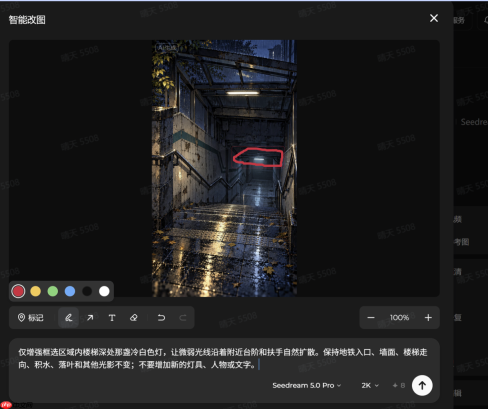Open the 2K resolution dropdown
Image resolution: width=488 pixels, height=409 pixels.
pos(370,385)
